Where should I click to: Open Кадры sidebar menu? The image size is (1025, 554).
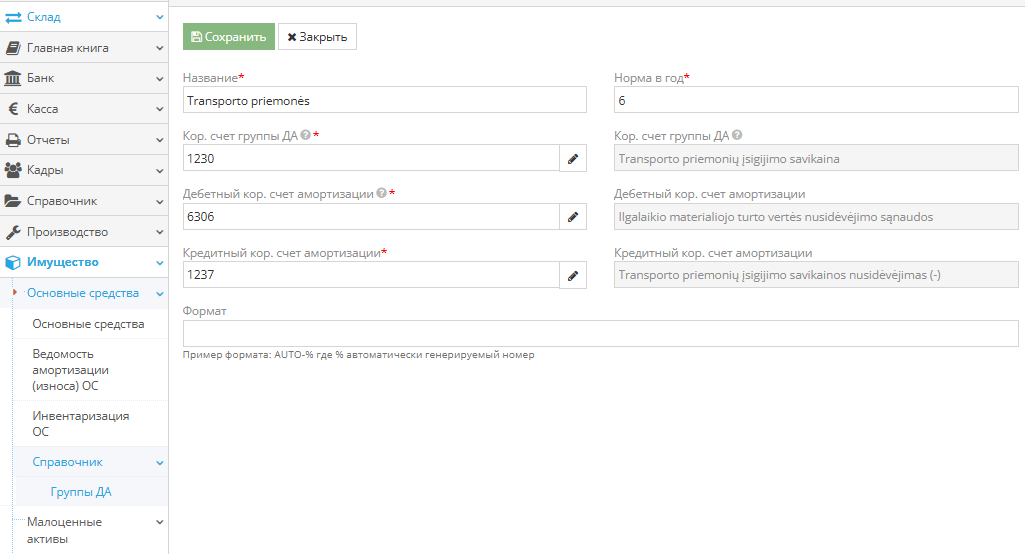[x=83, y=170]
